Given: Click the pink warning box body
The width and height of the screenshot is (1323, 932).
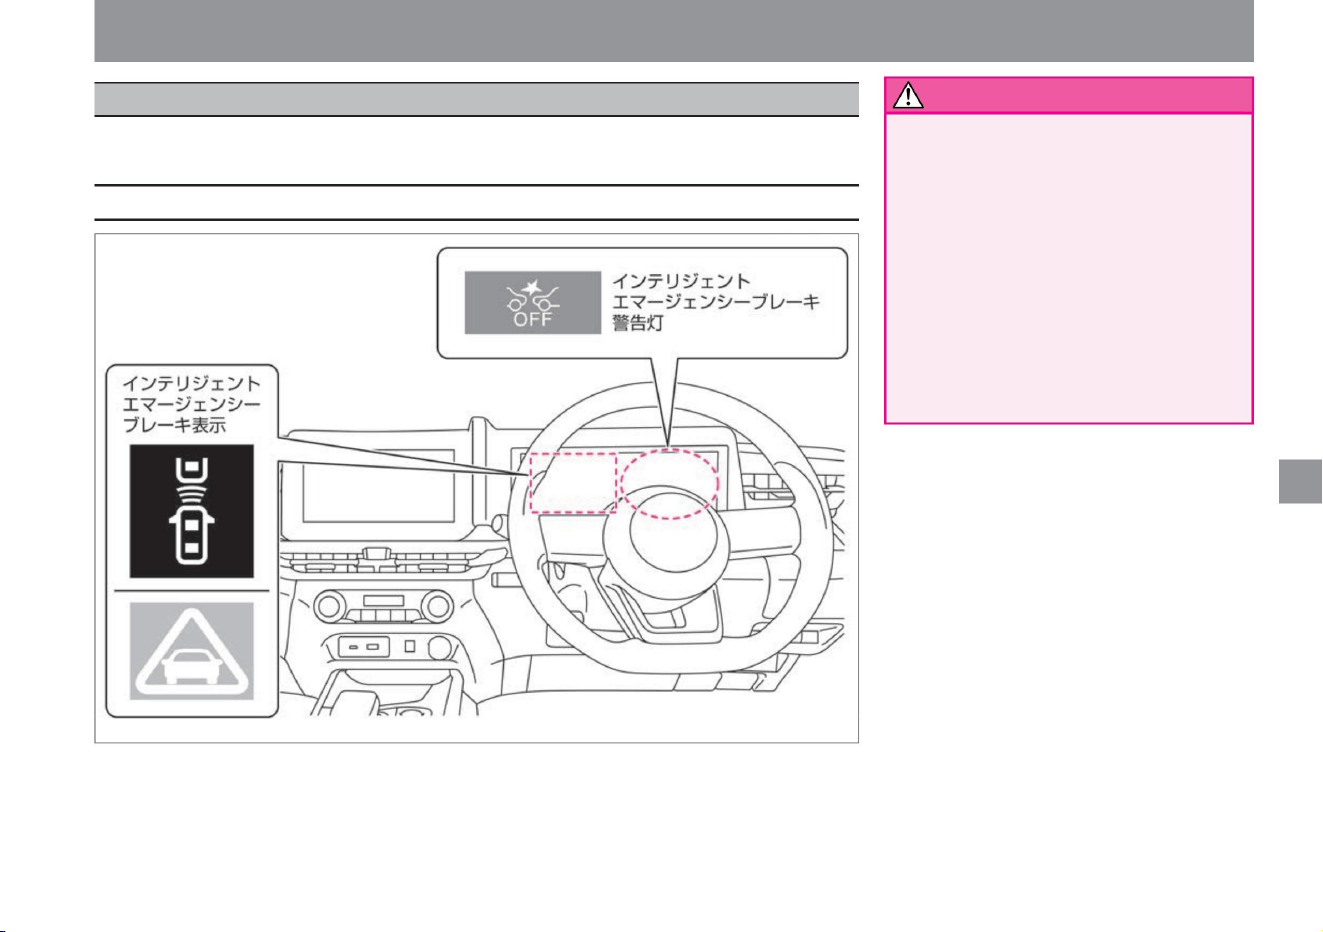Looking at the screenshot, I should (x=1069, y=267).
